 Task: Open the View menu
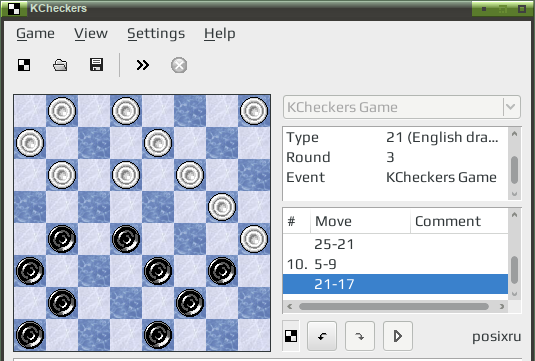coord(91,33)
